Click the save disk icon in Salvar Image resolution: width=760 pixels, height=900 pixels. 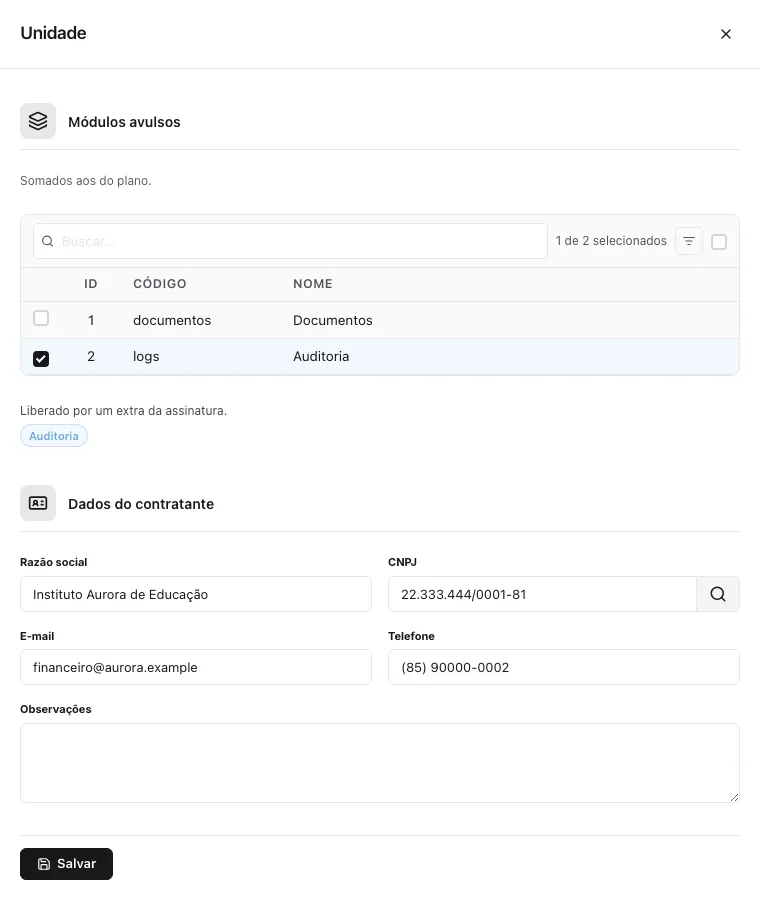point(44,864)
